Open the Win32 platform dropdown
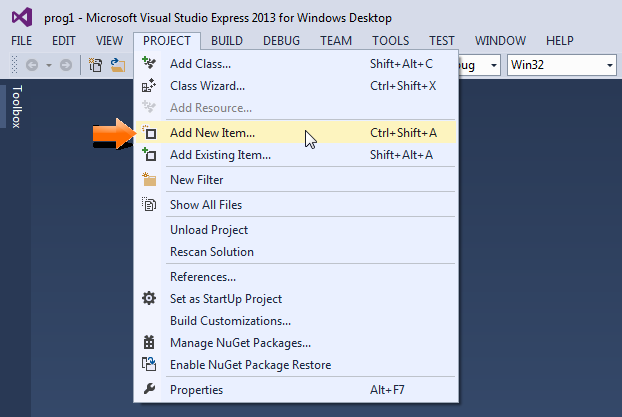The height and width of the screenshot is (417, 622). 560,65
